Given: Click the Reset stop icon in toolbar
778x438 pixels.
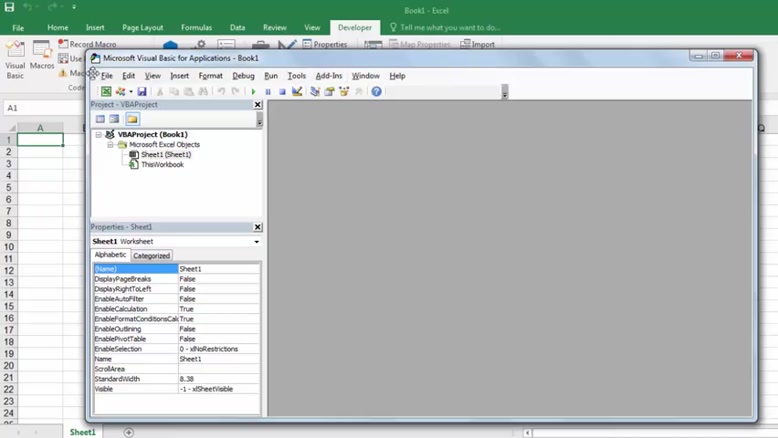Looking at the screenshot, I should point(282,91).
